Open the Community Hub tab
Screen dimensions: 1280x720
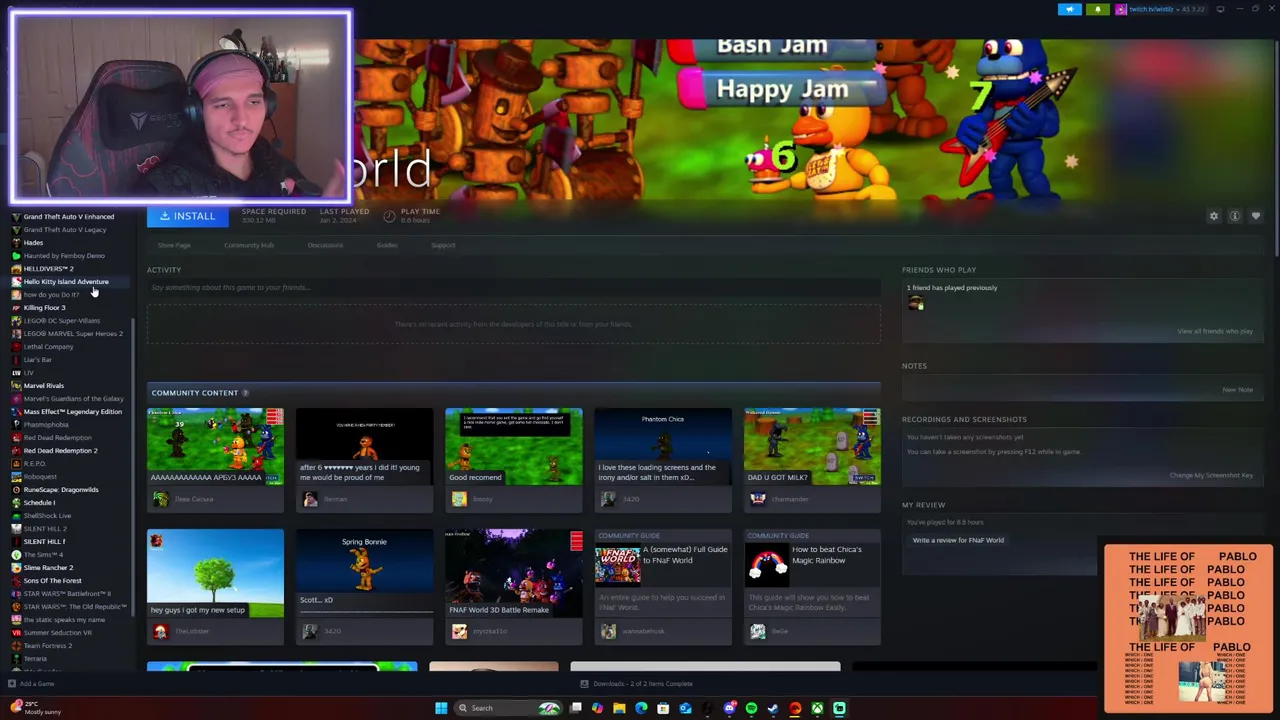pos(249,245)
